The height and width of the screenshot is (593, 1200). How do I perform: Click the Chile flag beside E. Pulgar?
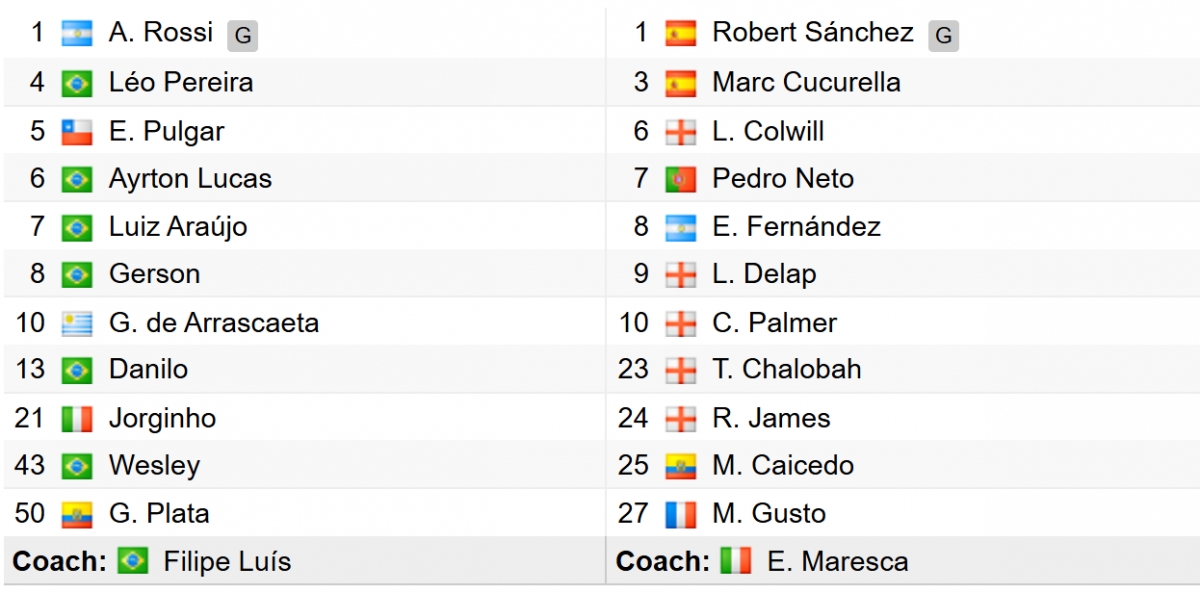(x=77, y=131)
